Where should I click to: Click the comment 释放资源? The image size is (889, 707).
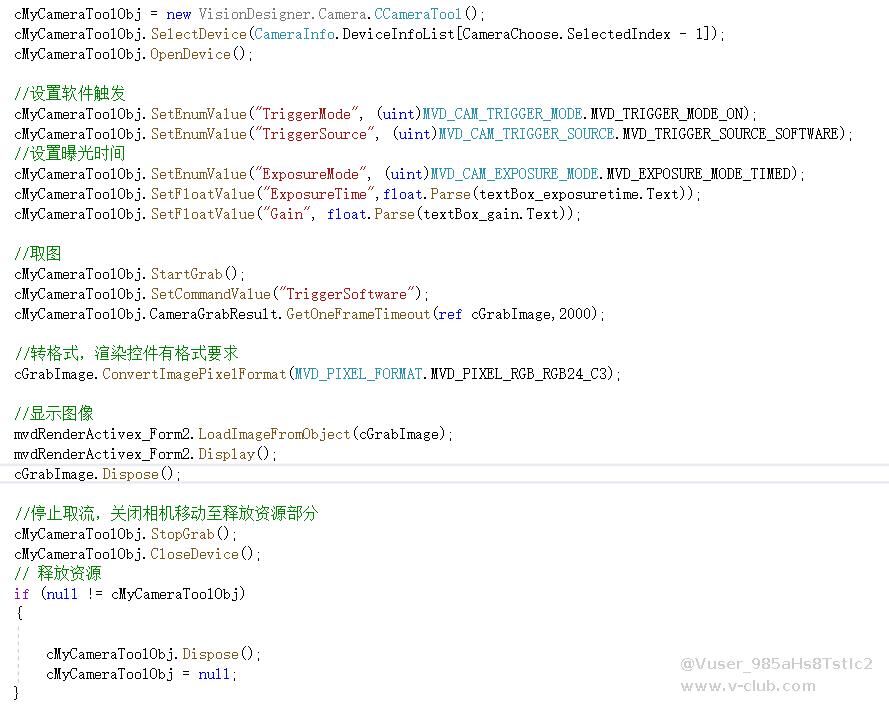coord(58,573)
